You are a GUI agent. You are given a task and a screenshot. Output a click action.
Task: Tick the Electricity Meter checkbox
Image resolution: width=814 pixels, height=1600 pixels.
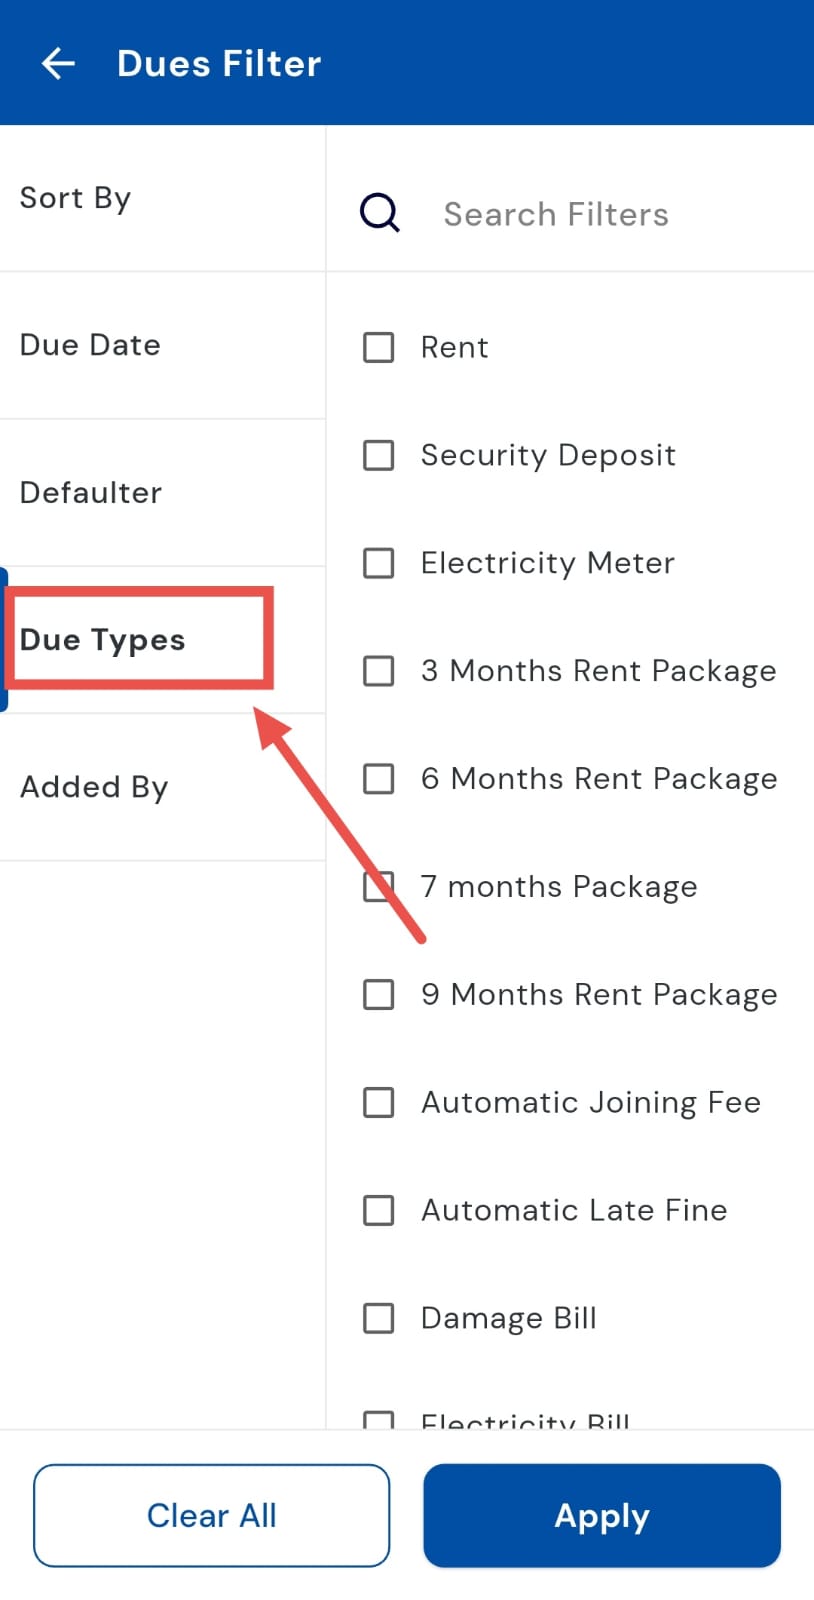[x=378, y=563]
